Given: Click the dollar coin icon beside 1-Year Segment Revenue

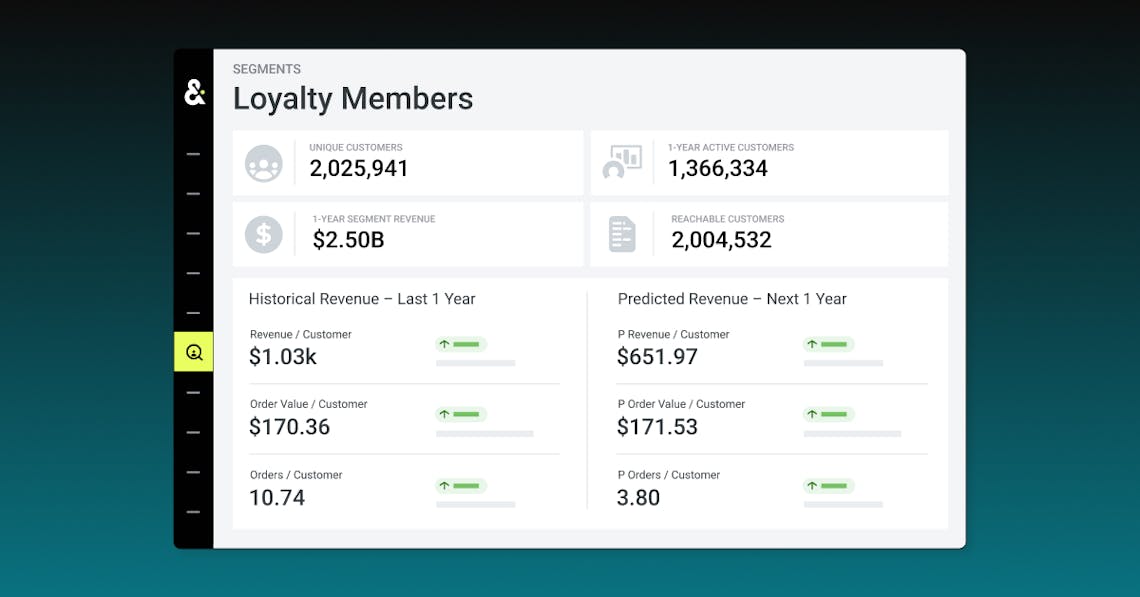Looking at the screenshot, I should [x=265, y=233].
